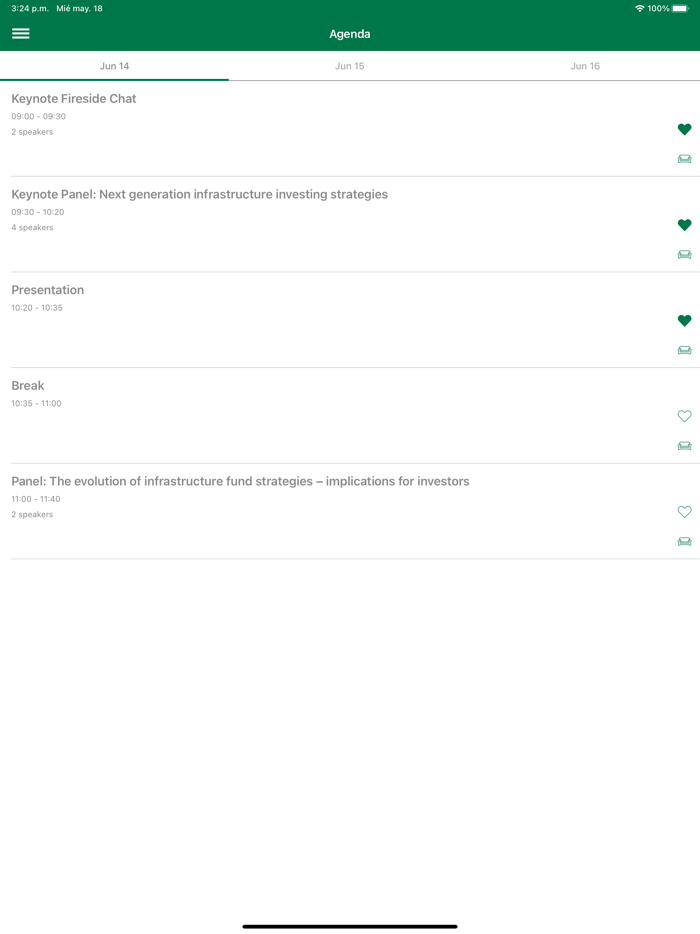Tap sofa icon for fund strategies panel
Screen dimensions: 700x934
click(684, 542)
